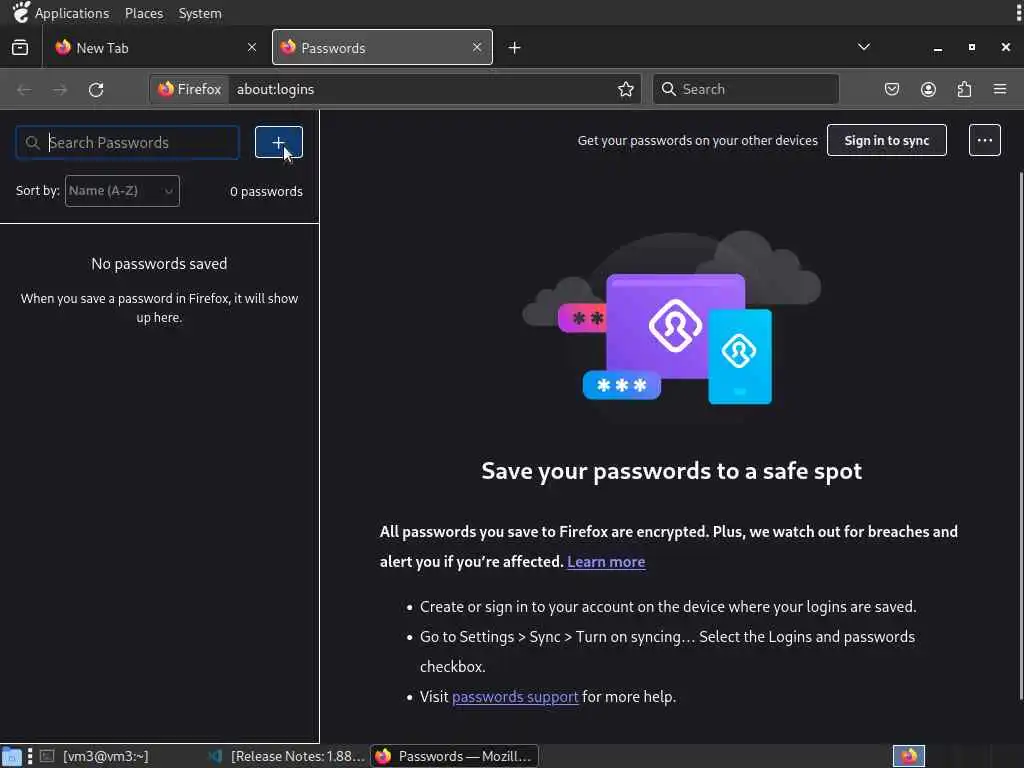Focus the Search Passwords field

tap(127, 142)
